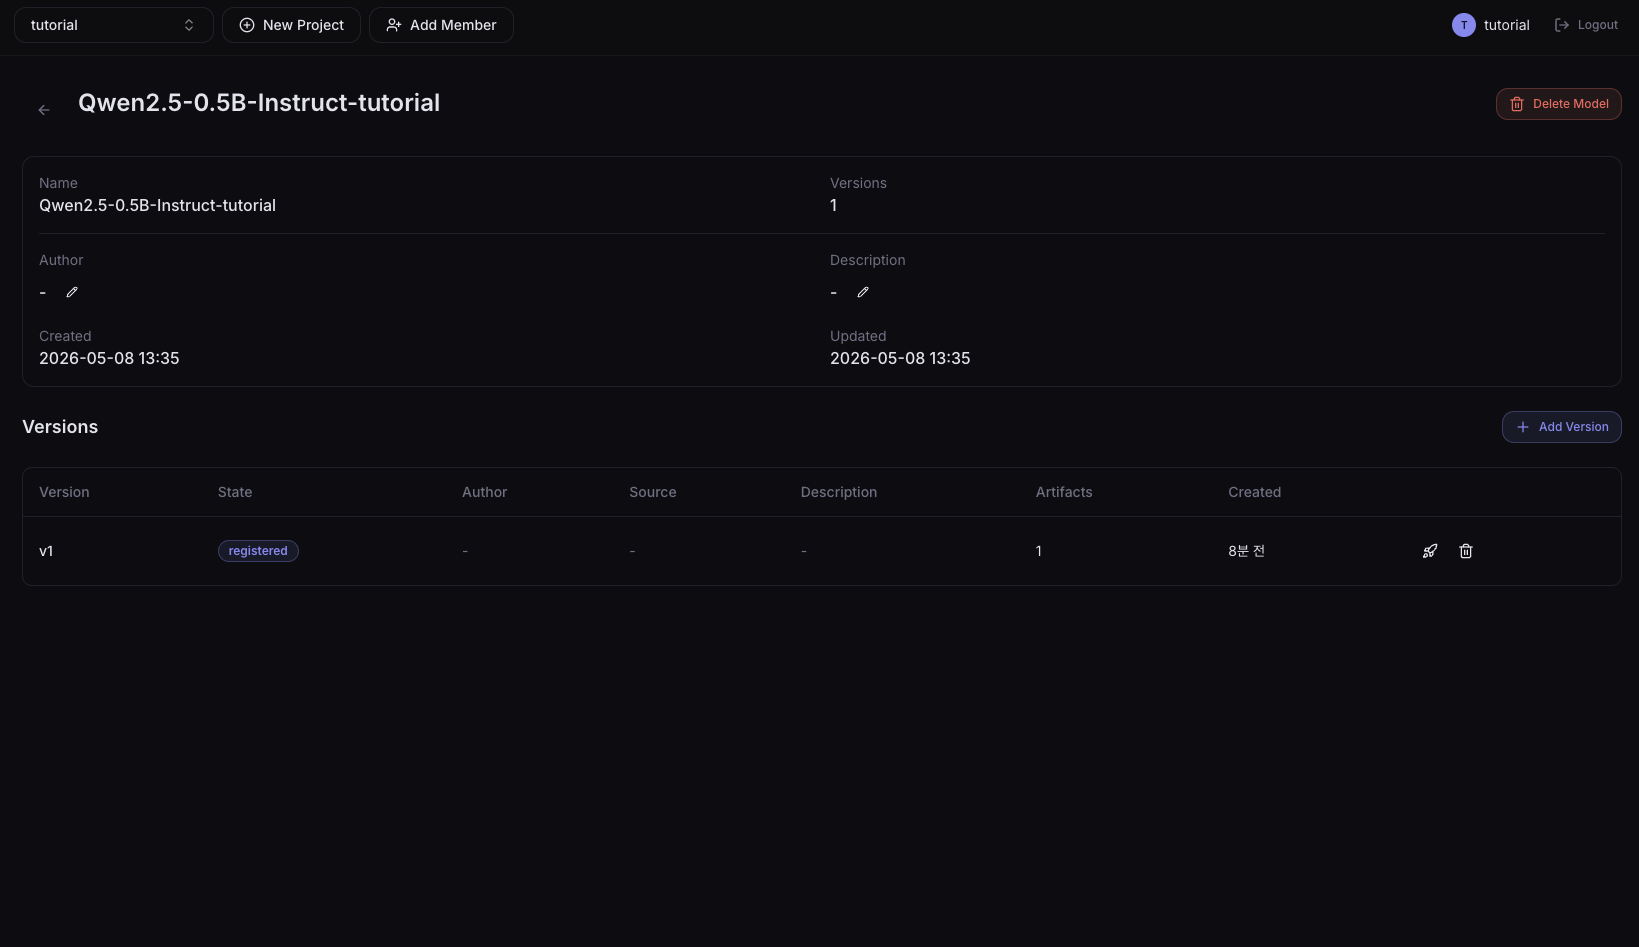1639x947 pixels.
Task: Open the tutorial project selector dropdown
Action: (x=114, y=25)
